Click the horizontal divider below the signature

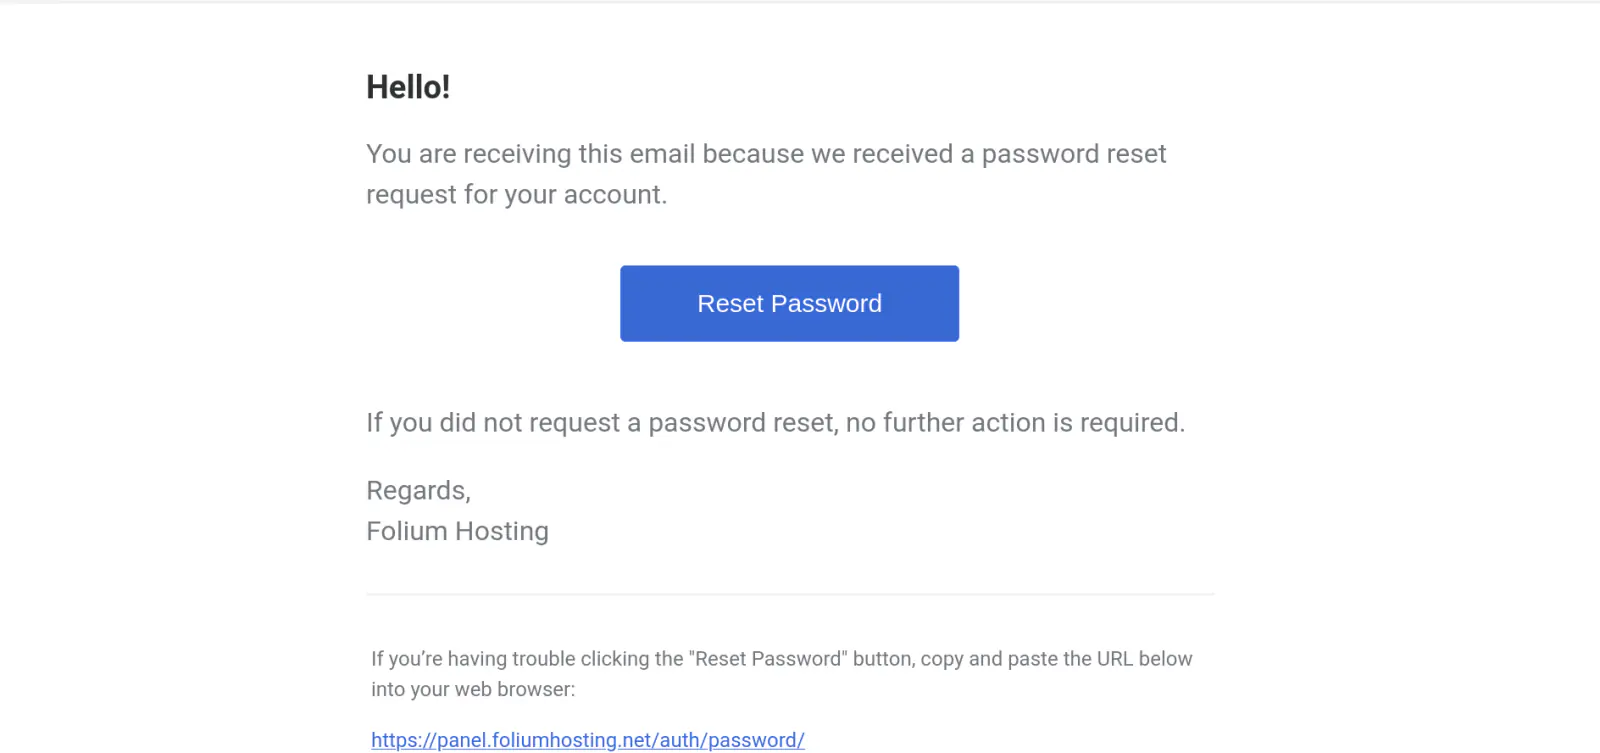click(790, 594)
